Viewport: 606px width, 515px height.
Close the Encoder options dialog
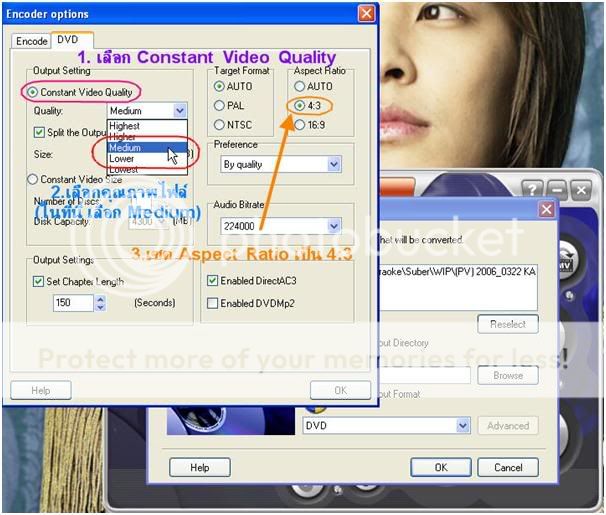(x=366, y=14)
